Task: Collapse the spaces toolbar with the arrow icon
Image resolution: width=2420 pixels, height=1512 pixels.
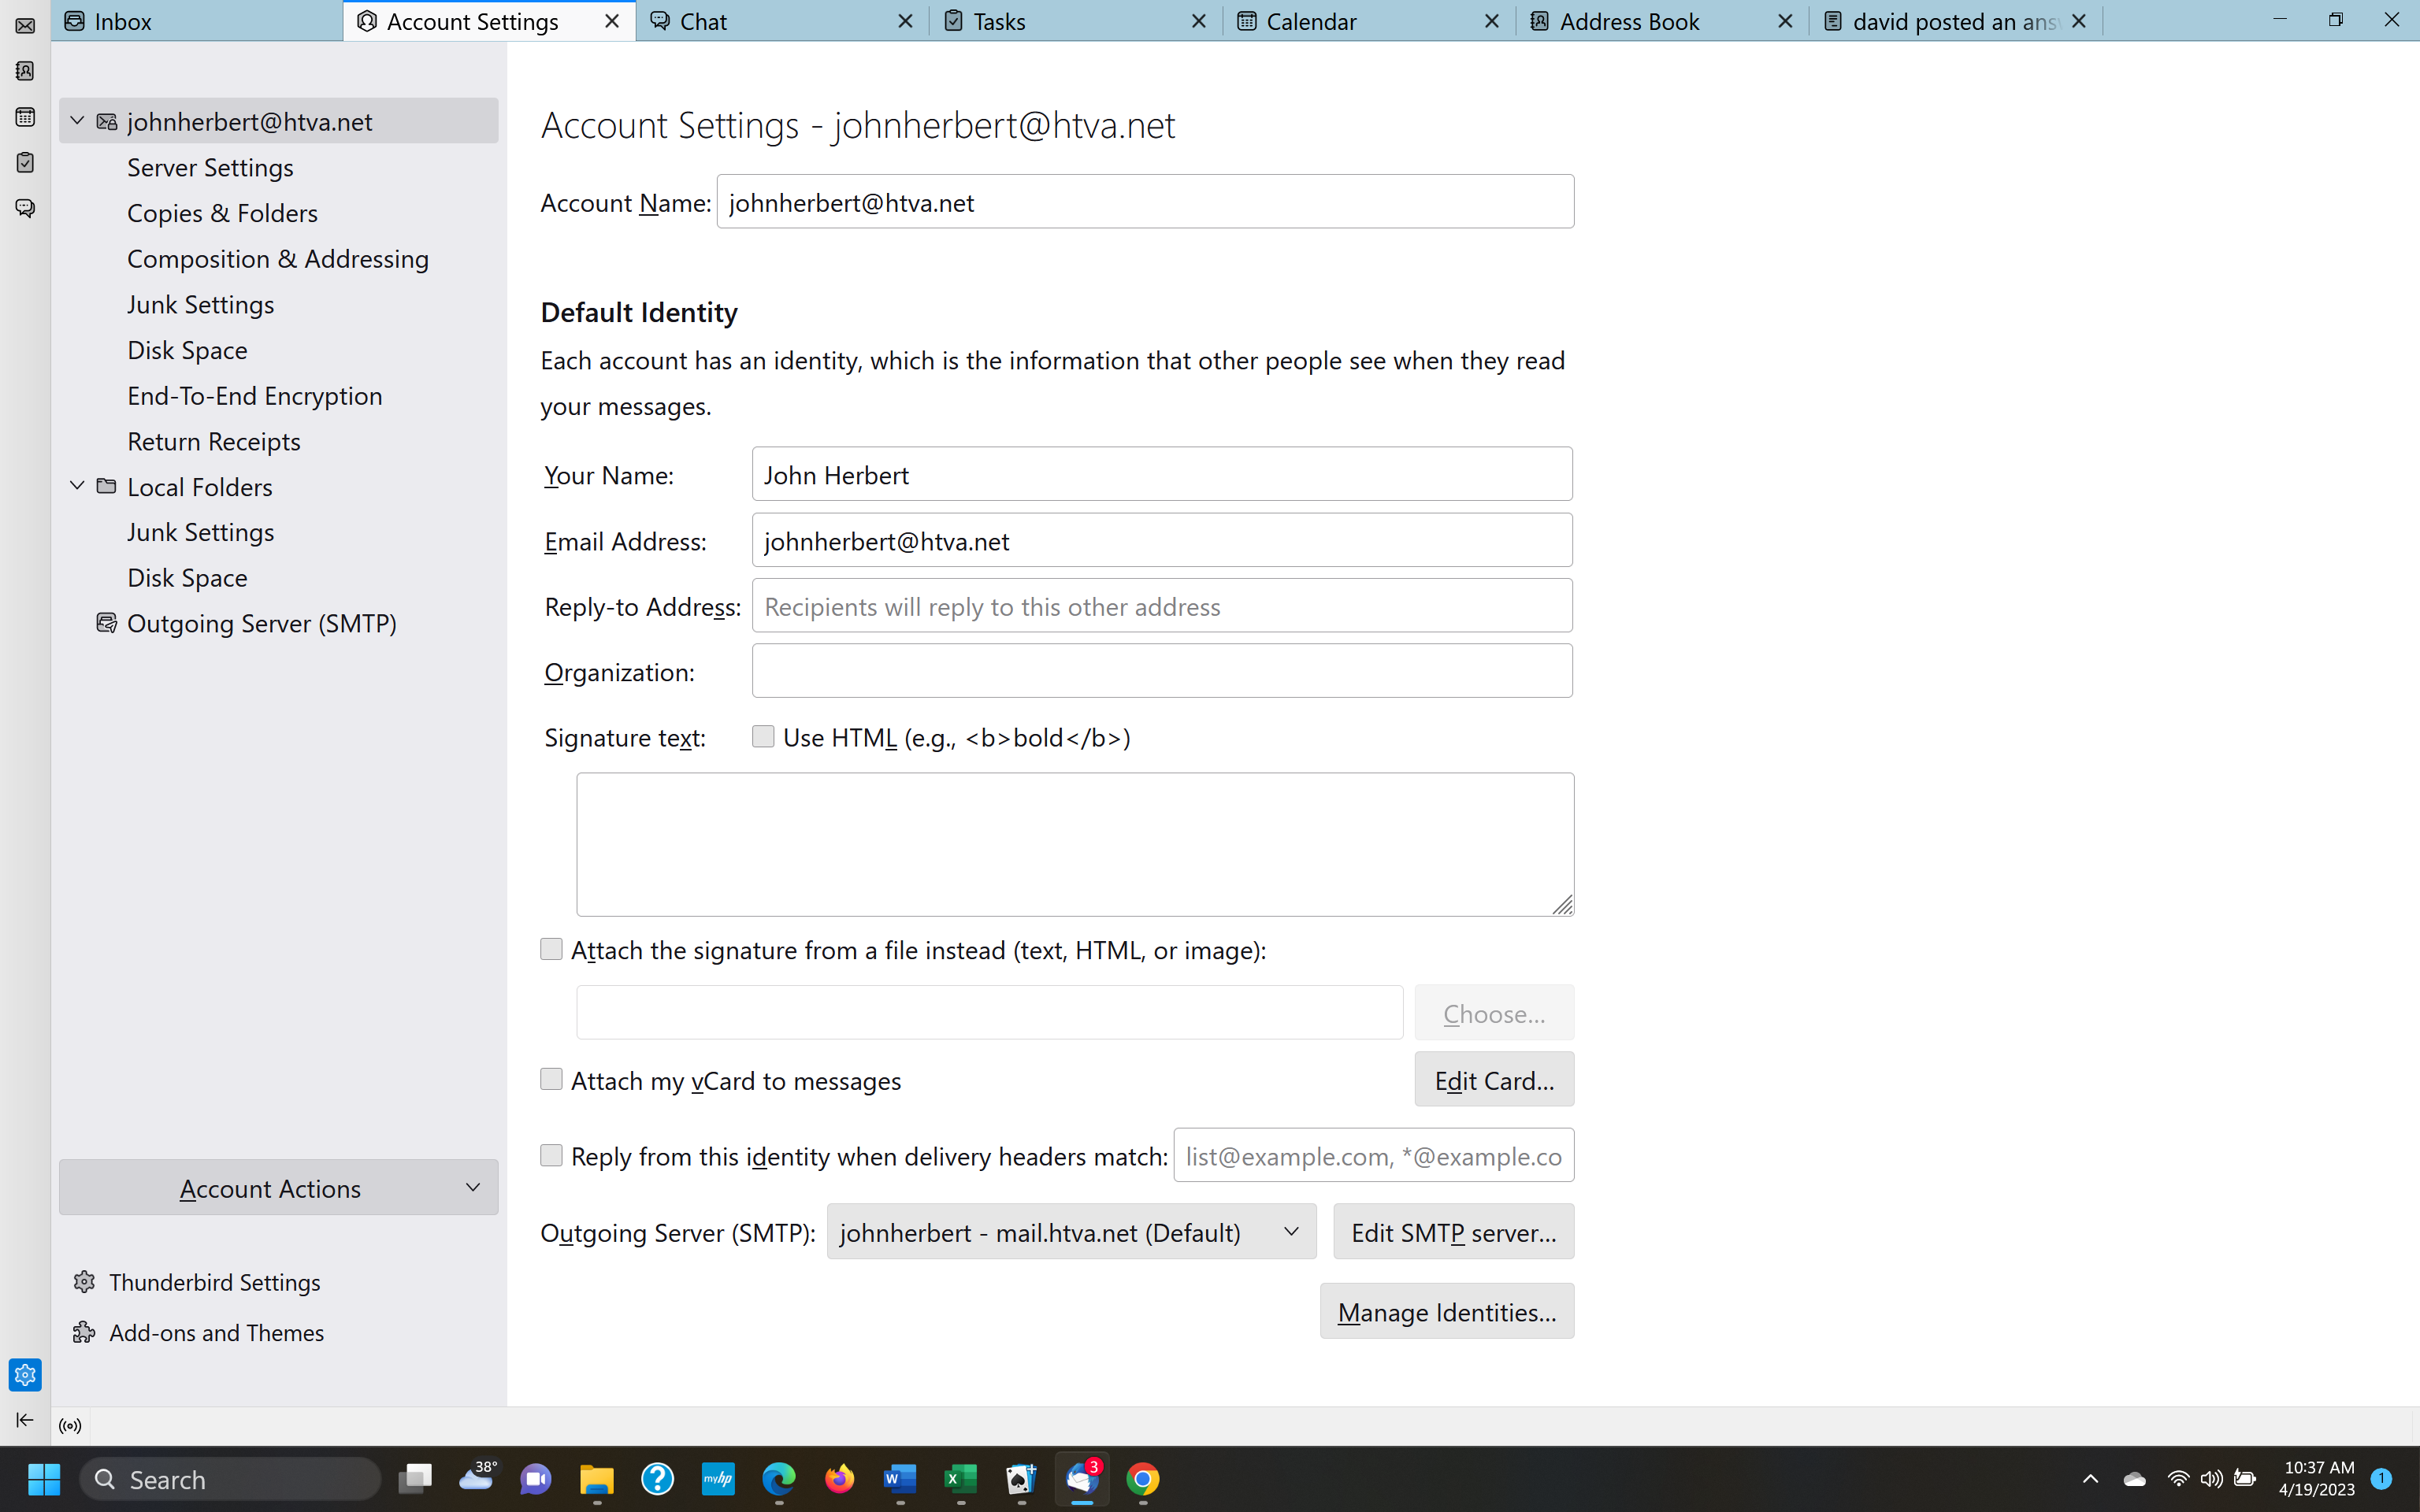Action: (x=25, y=1420)
